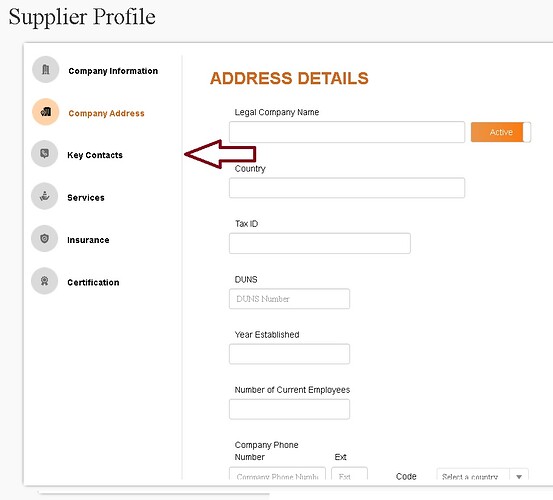Image resolution: width=553 pixels, height=500 pixels.
Task: Open the Insurance shield icon
Action: click(x=44, y=239)
